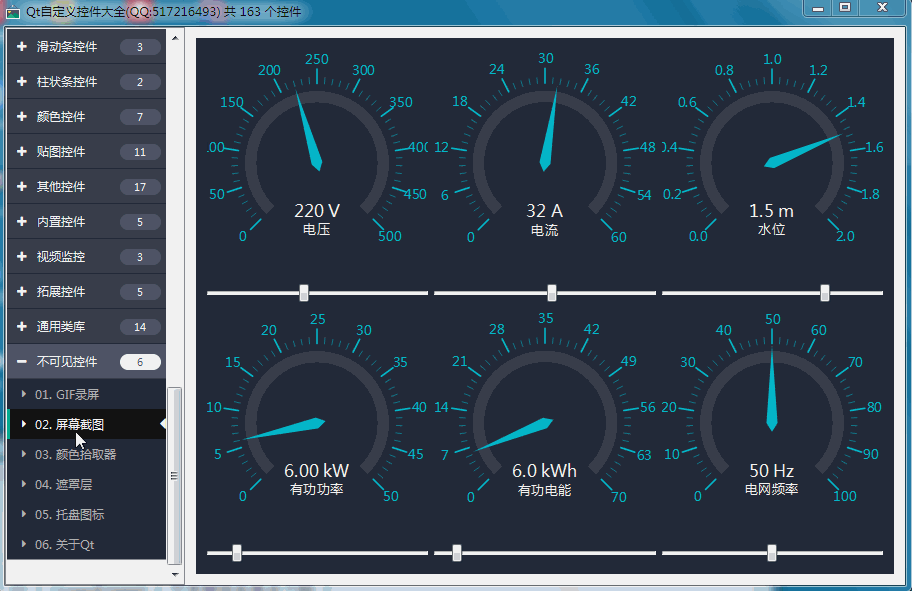Click the count badge 14 on 通用类库
Image resolution: width=912 pixels, height=591 pixels.
140,327
